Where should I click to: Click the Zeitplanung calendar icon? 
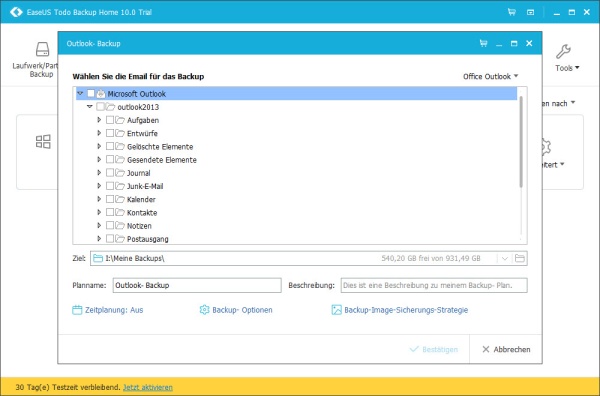tap(77, 310)
